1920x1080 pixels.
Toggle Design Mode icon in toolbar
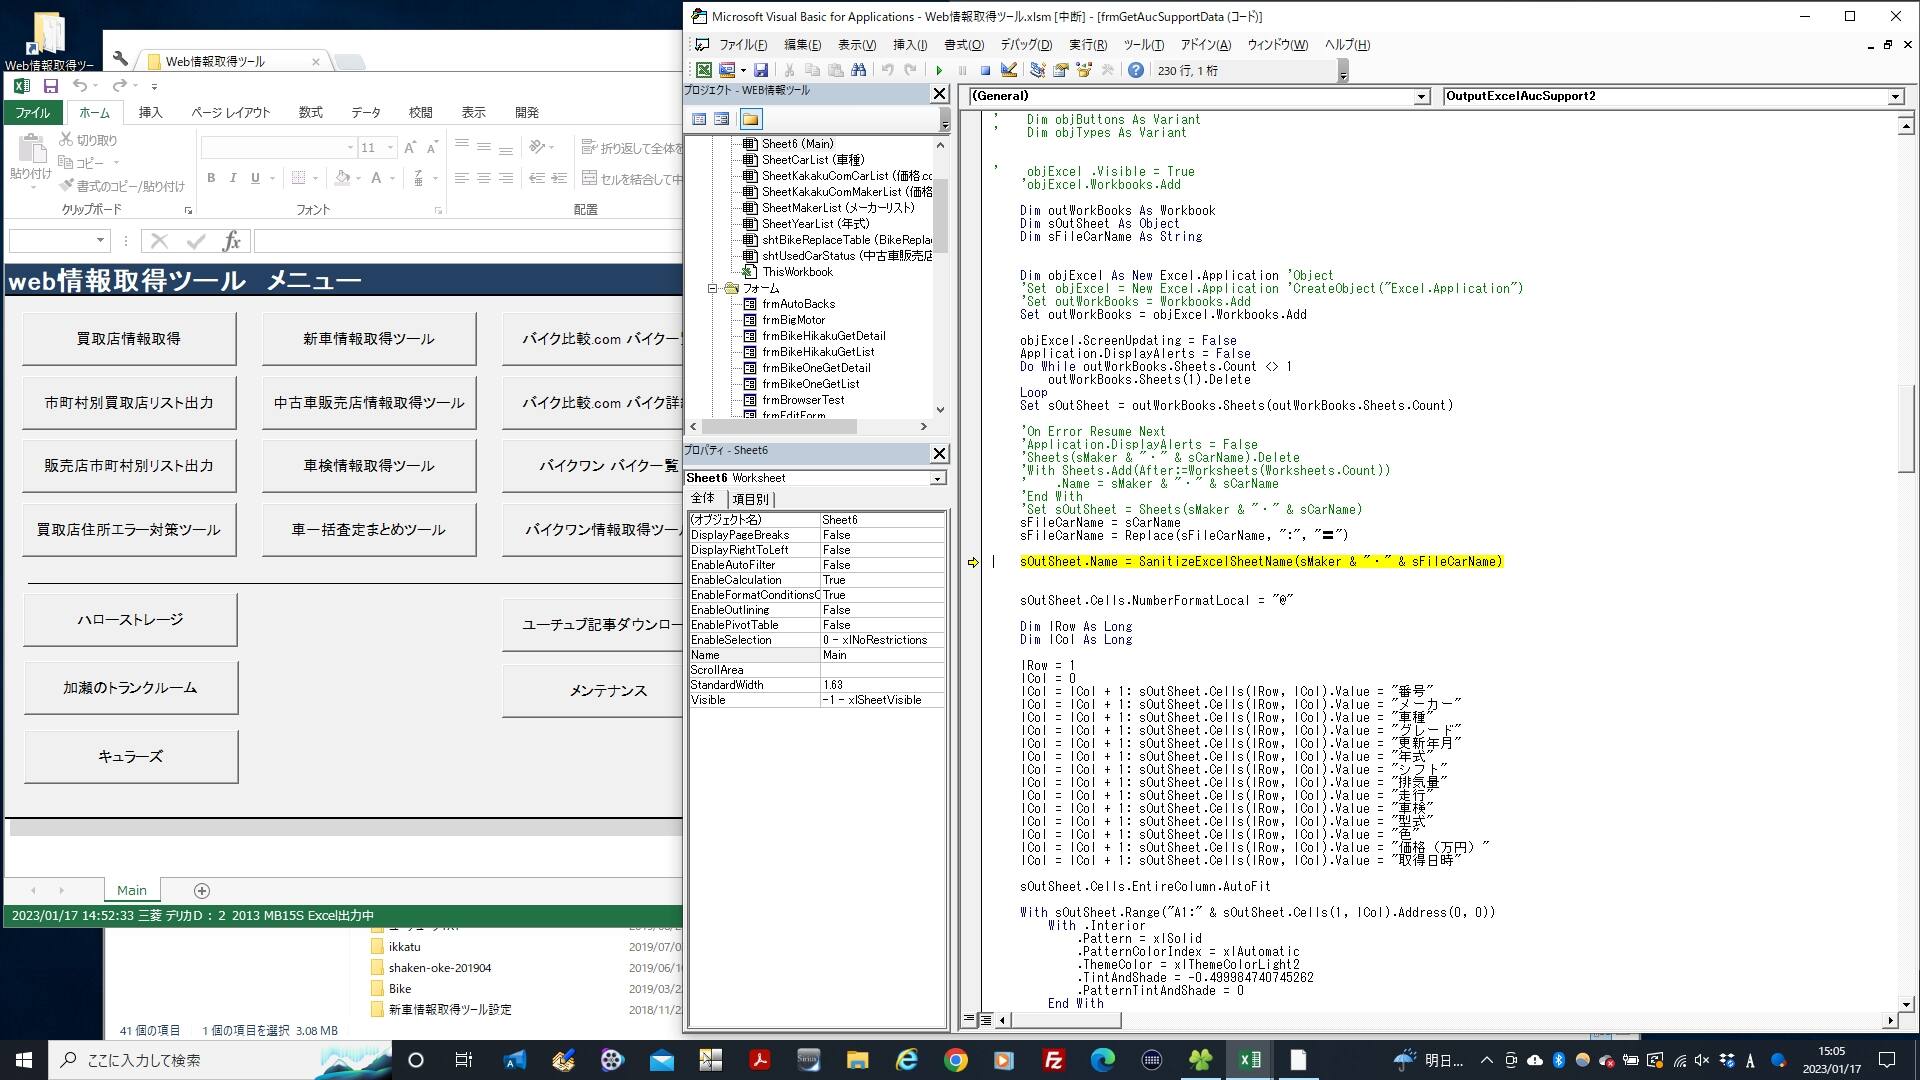tap(1009, 70)
